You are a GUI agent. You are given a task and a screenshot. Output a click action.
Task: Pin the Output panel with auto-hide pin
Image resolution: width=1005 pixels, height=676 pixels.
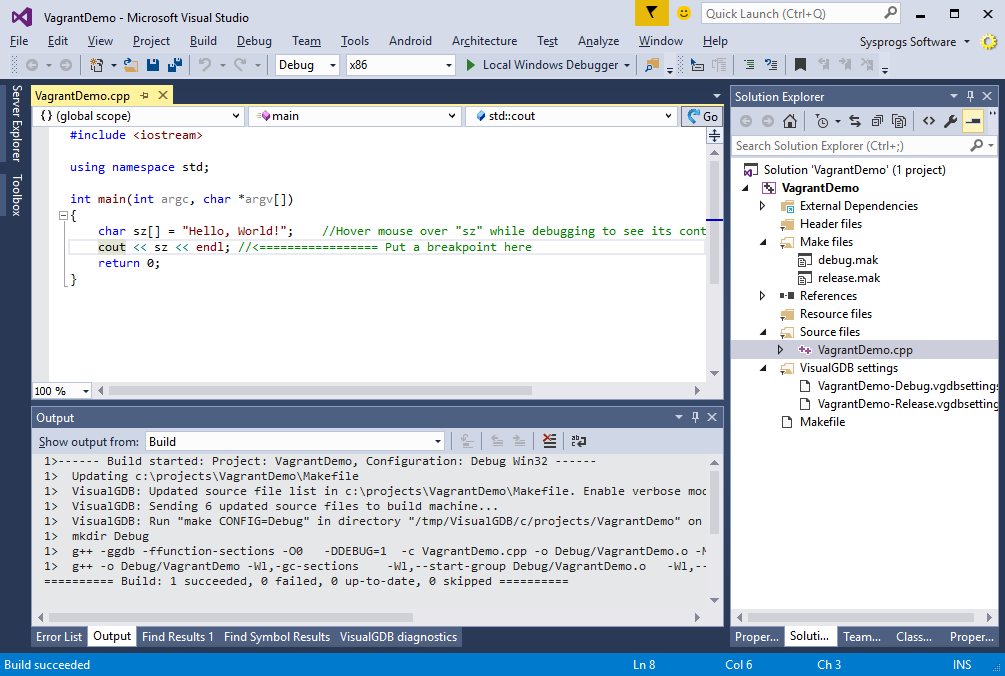click(695, 417)
